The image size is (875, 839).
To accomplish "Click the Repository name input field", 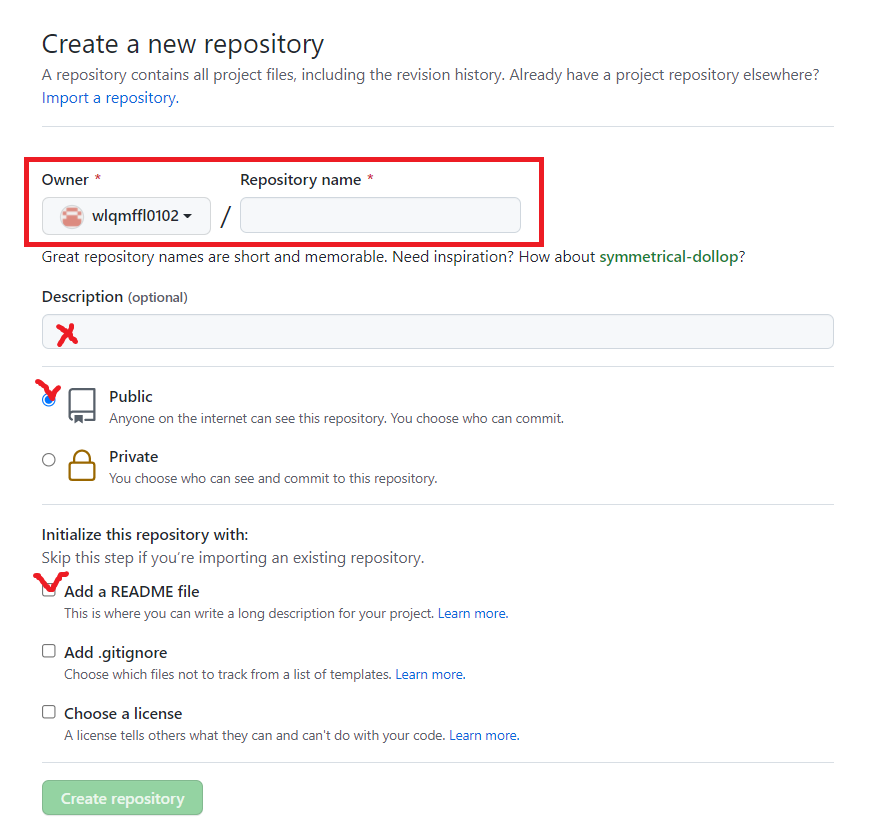I will pos(380,216).
